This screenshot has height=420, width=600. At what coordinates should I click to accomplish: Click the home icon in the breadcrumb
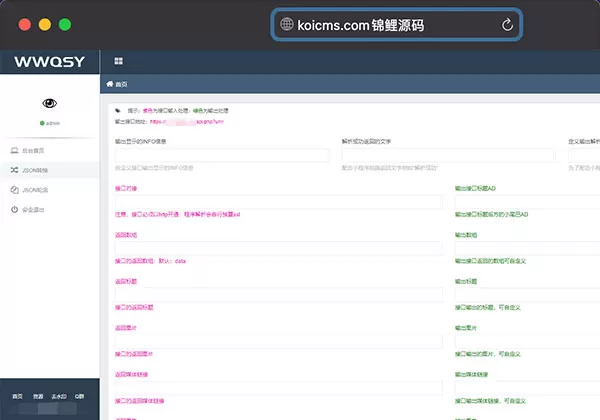coord(110,84)
